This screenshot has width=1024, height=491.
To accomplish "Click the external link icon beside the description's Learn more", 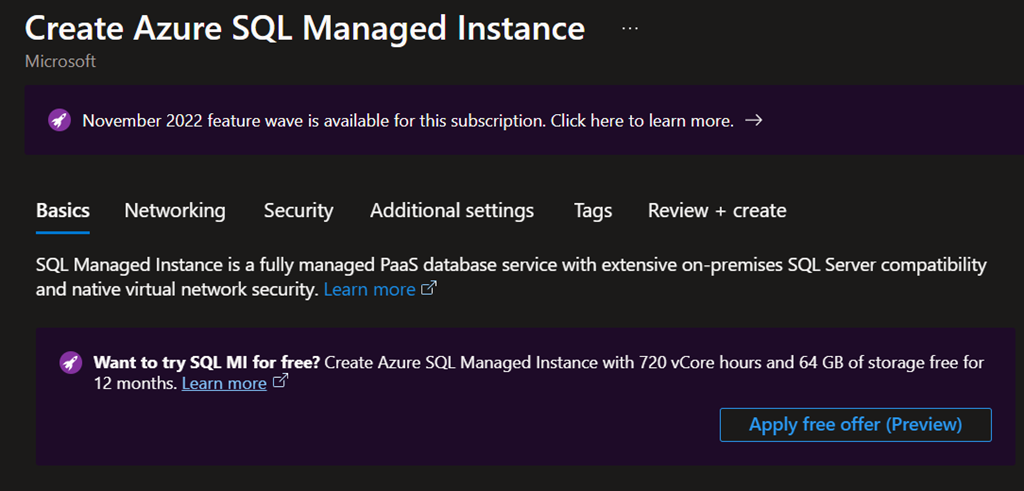I will [x=430, y=289].
